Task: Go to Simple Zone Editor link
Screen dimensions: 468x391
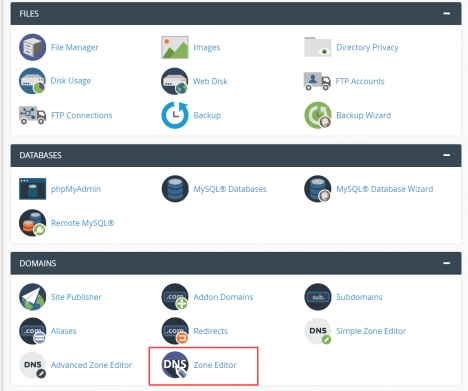Action: point(371,331)
